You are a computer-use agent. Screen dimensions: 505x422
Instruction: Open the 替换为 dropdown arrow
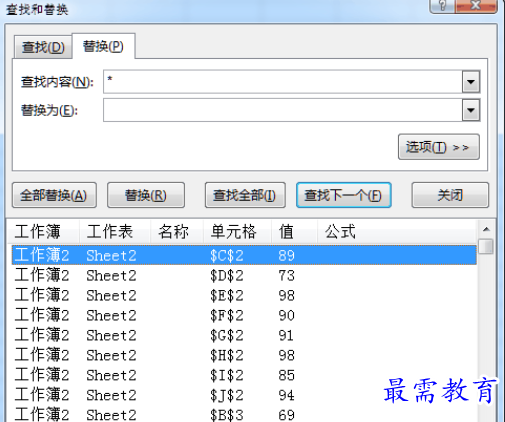(471, 110)
